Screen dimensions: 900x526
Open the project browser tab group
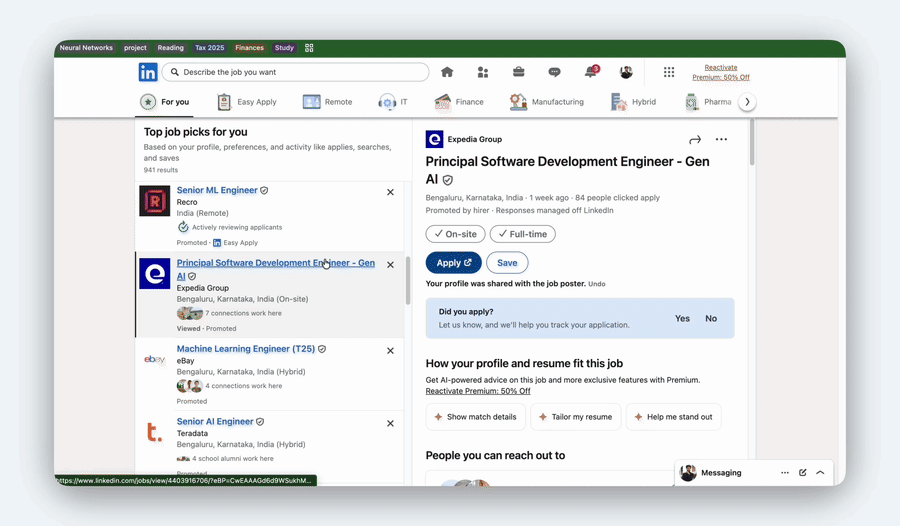(135, 48)
